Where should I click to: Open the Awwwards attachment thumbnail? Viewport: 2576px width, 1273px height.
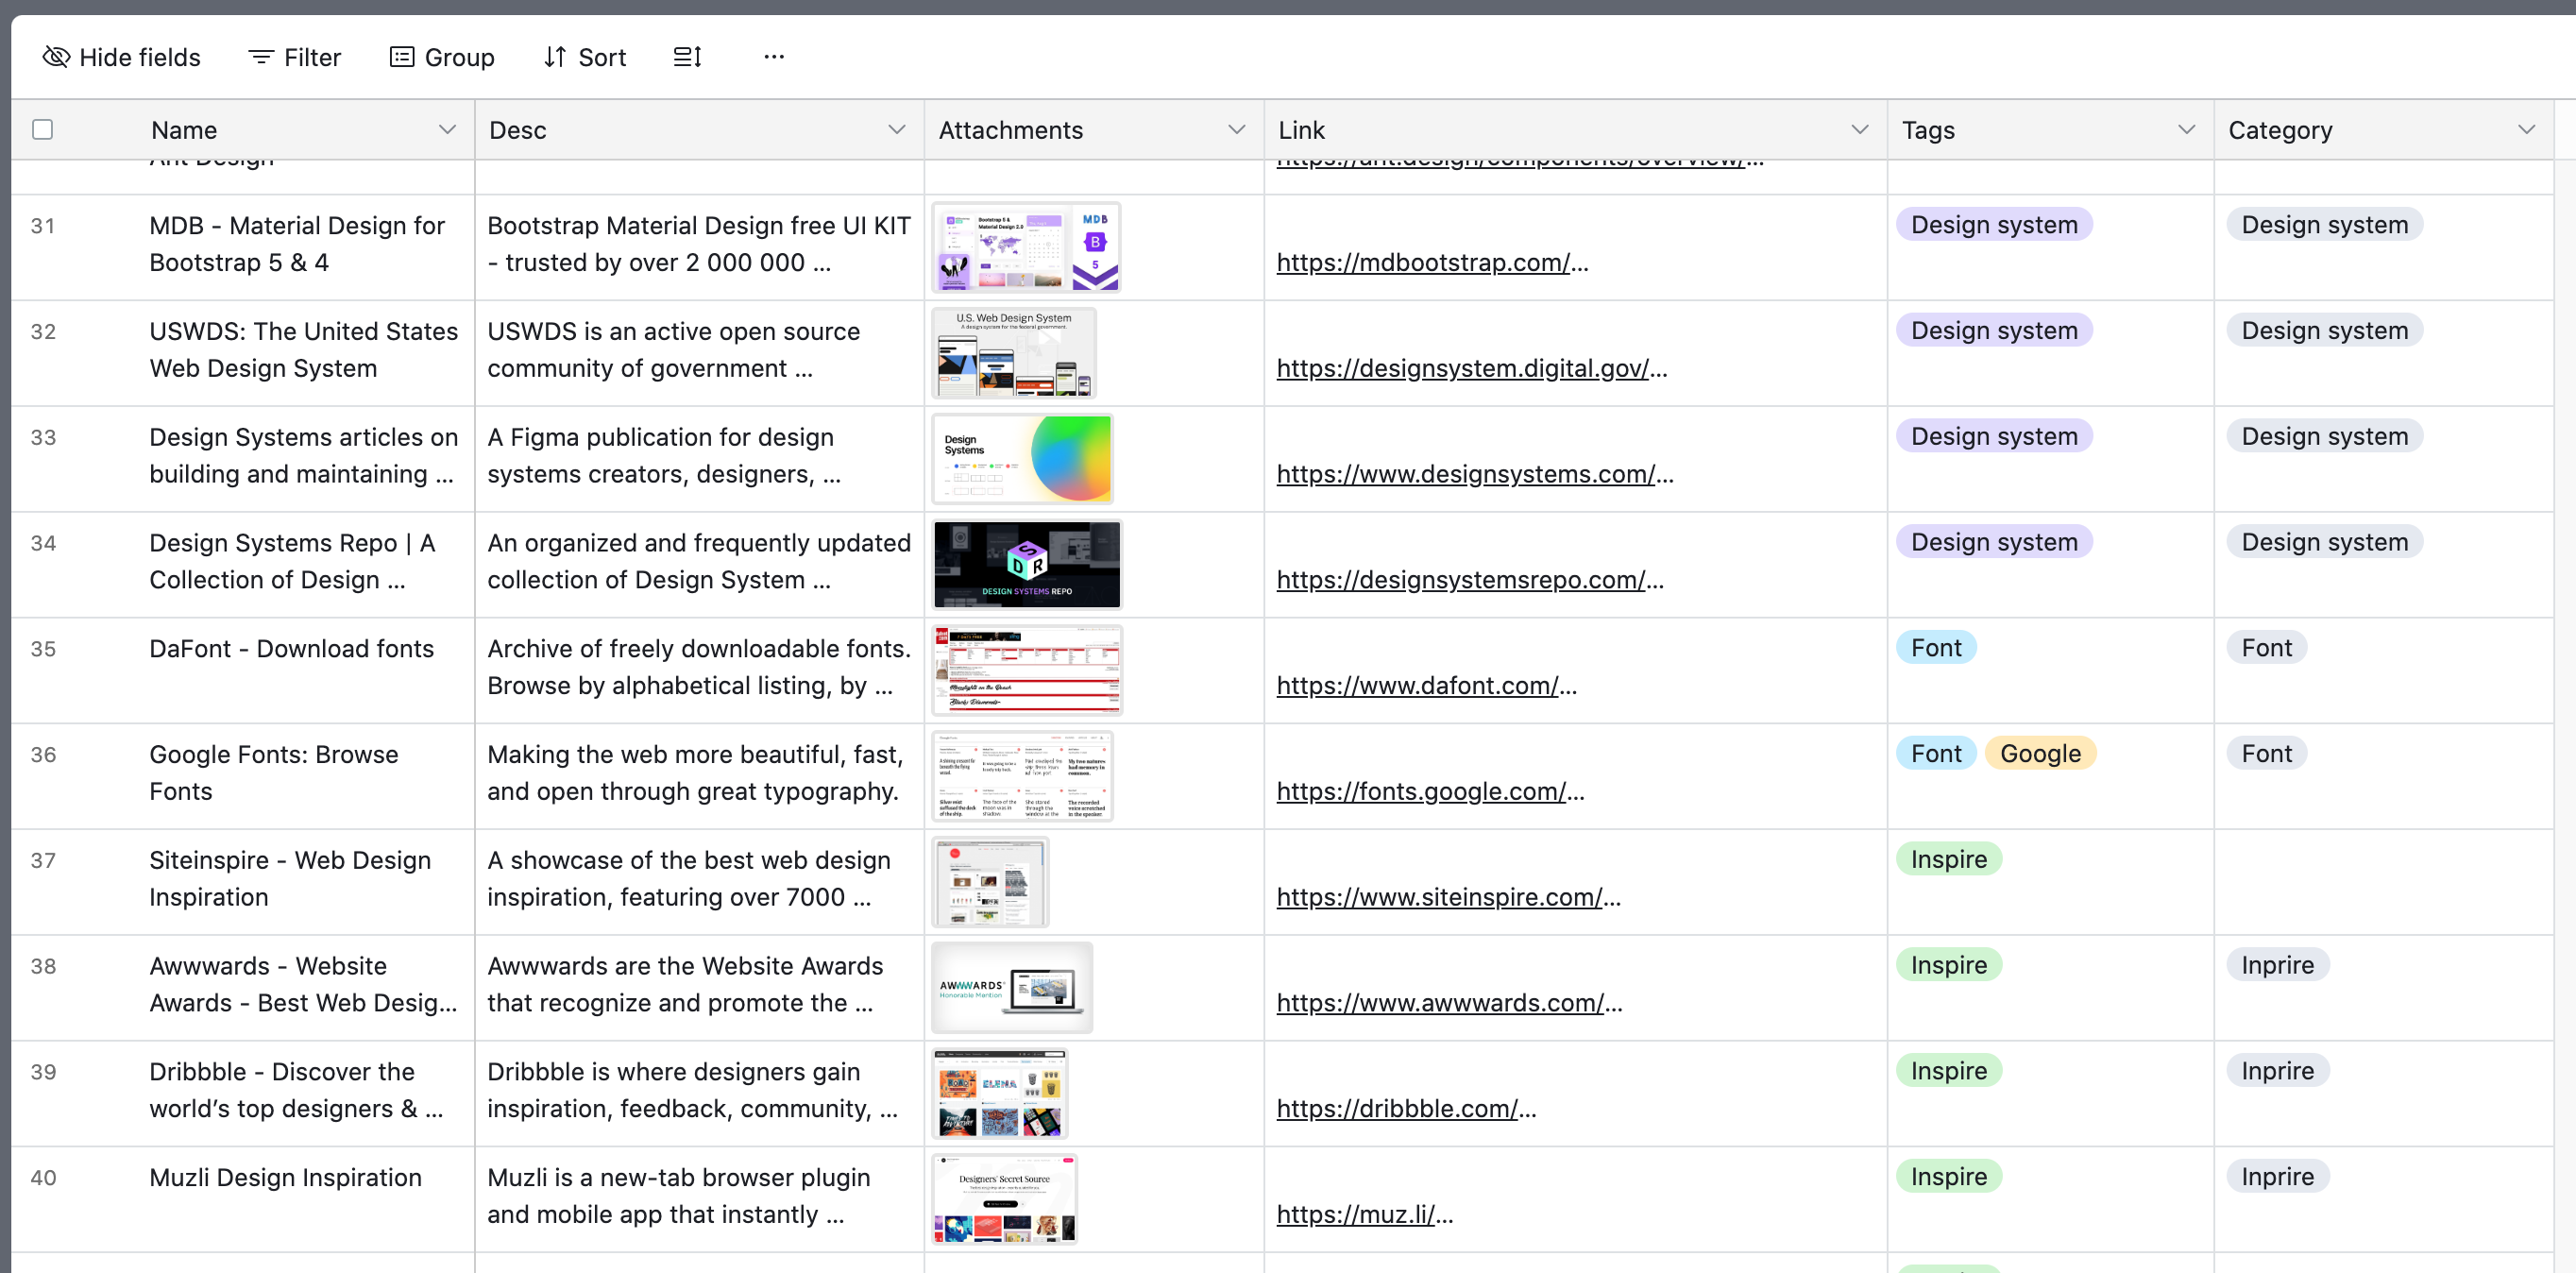tap(1011, 987)
